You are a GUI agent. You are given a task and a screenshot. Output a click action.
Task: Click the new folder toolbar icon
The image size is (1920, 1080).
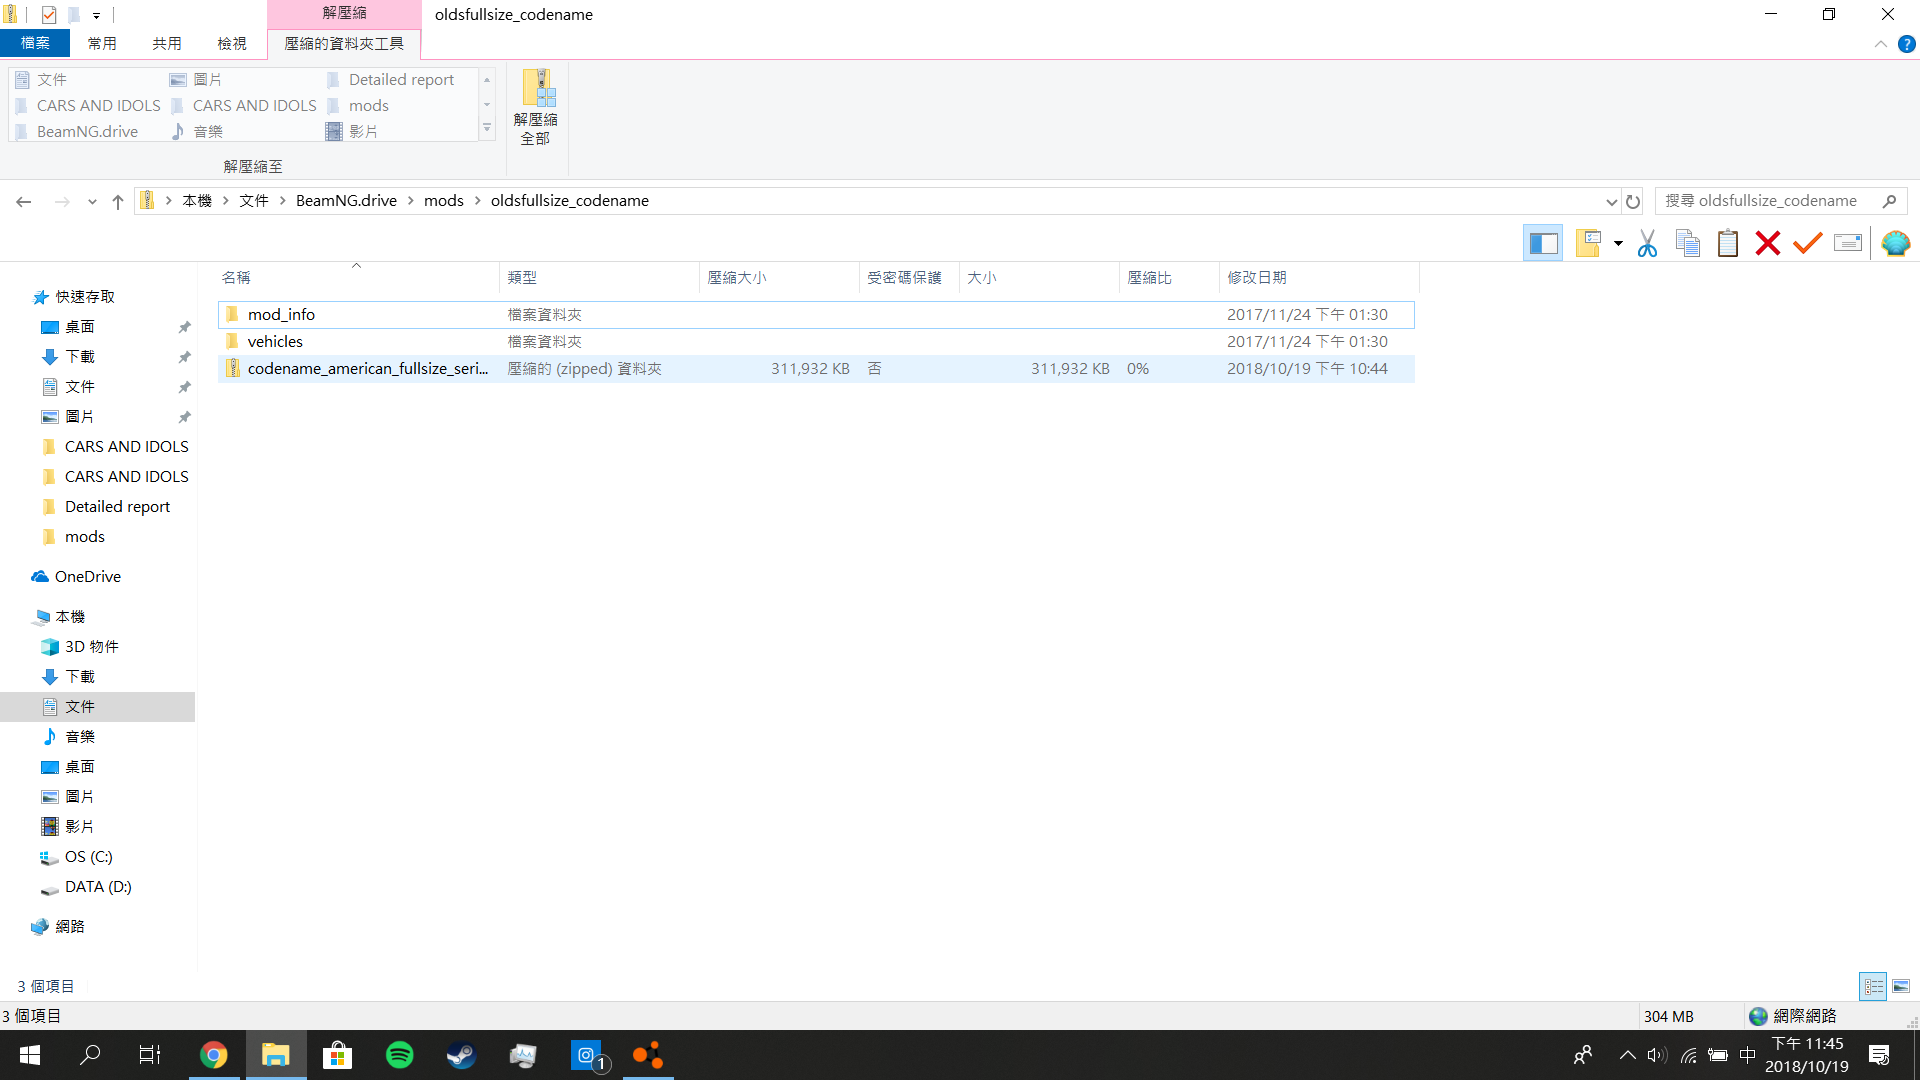pyautogui.click(x=1588, y=243)
